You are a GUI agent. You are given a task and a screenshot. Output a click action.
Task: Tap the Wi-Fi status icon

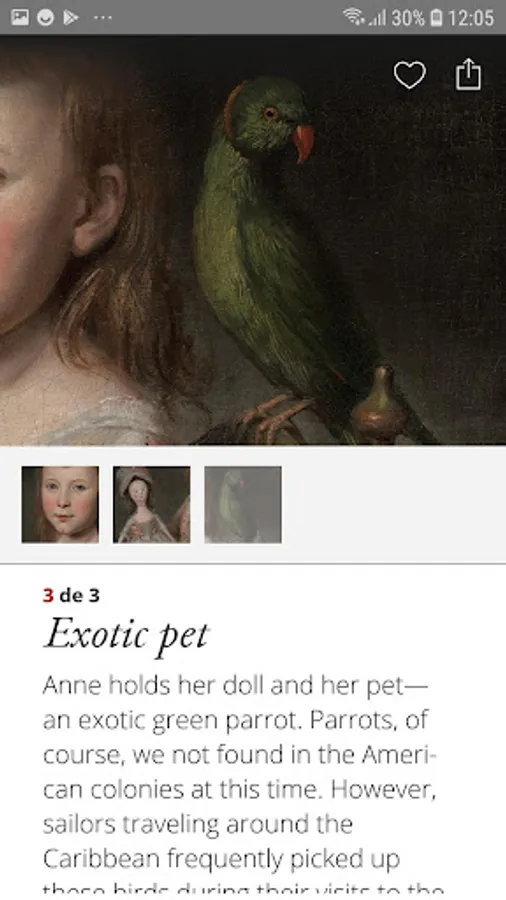(354, 17)
